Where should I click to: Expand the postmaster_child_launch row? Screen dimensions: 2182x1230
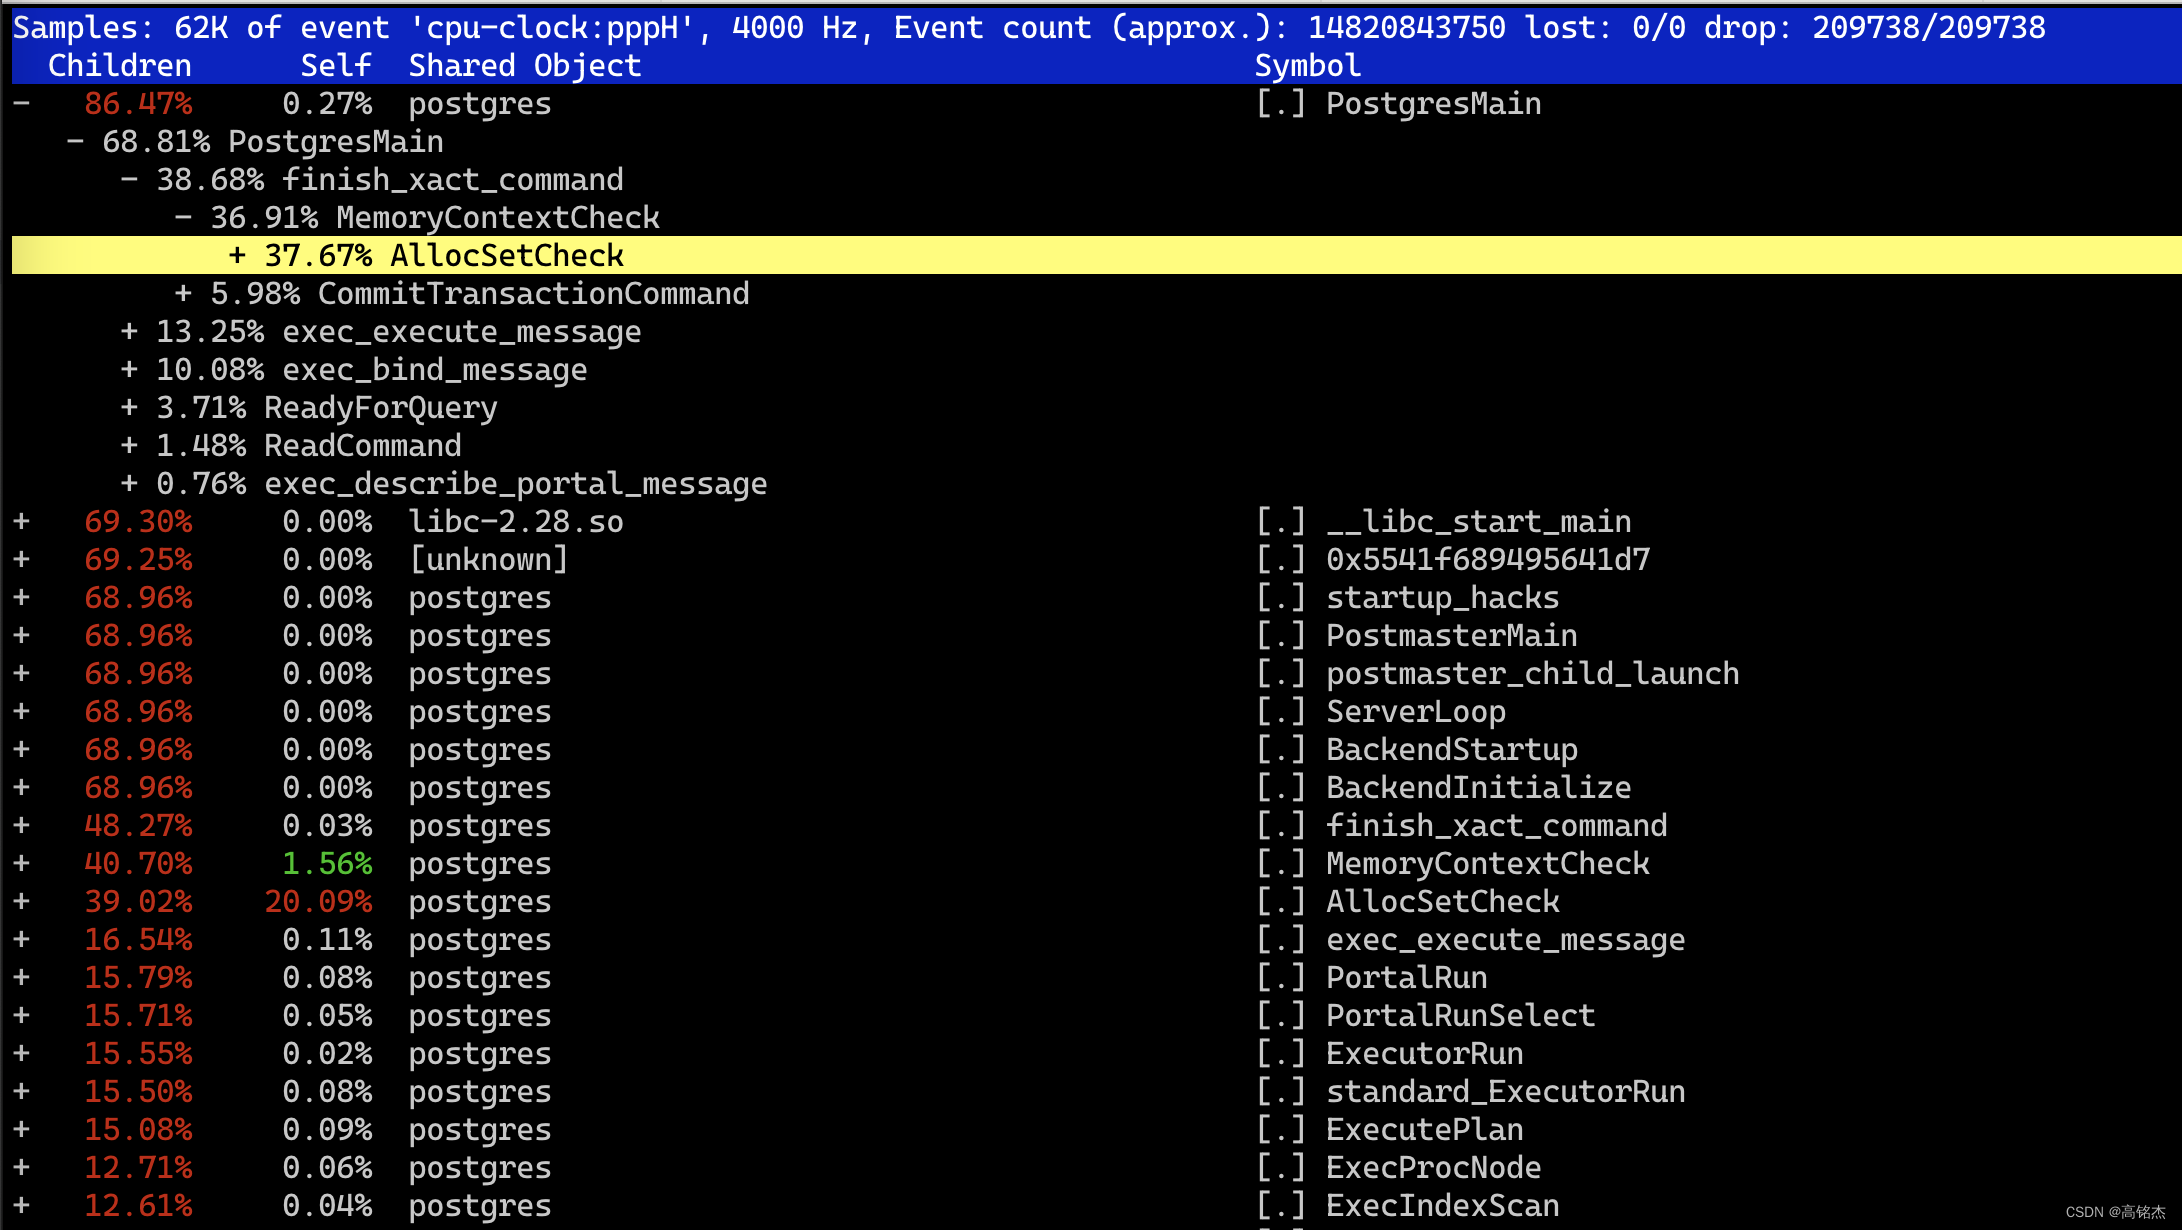pos(21,674)
